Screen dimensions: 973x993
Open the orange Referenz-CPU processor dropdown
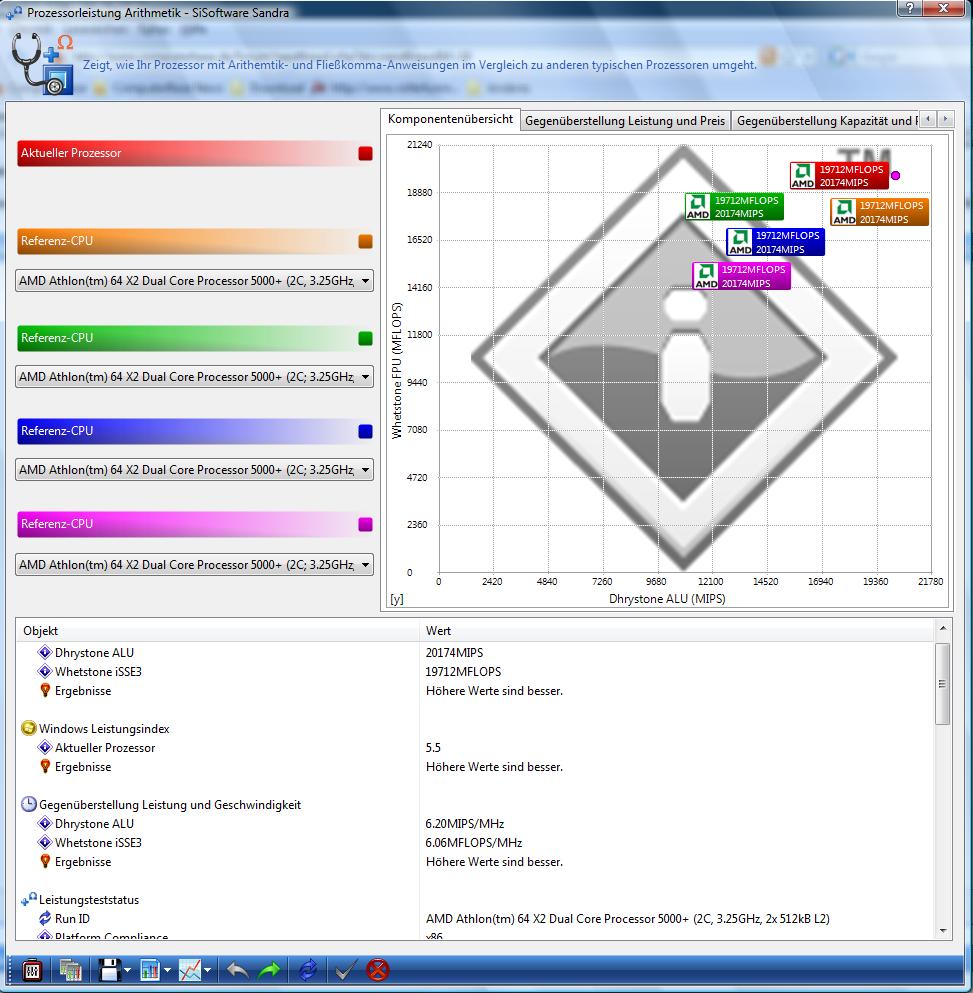(194, 281)
